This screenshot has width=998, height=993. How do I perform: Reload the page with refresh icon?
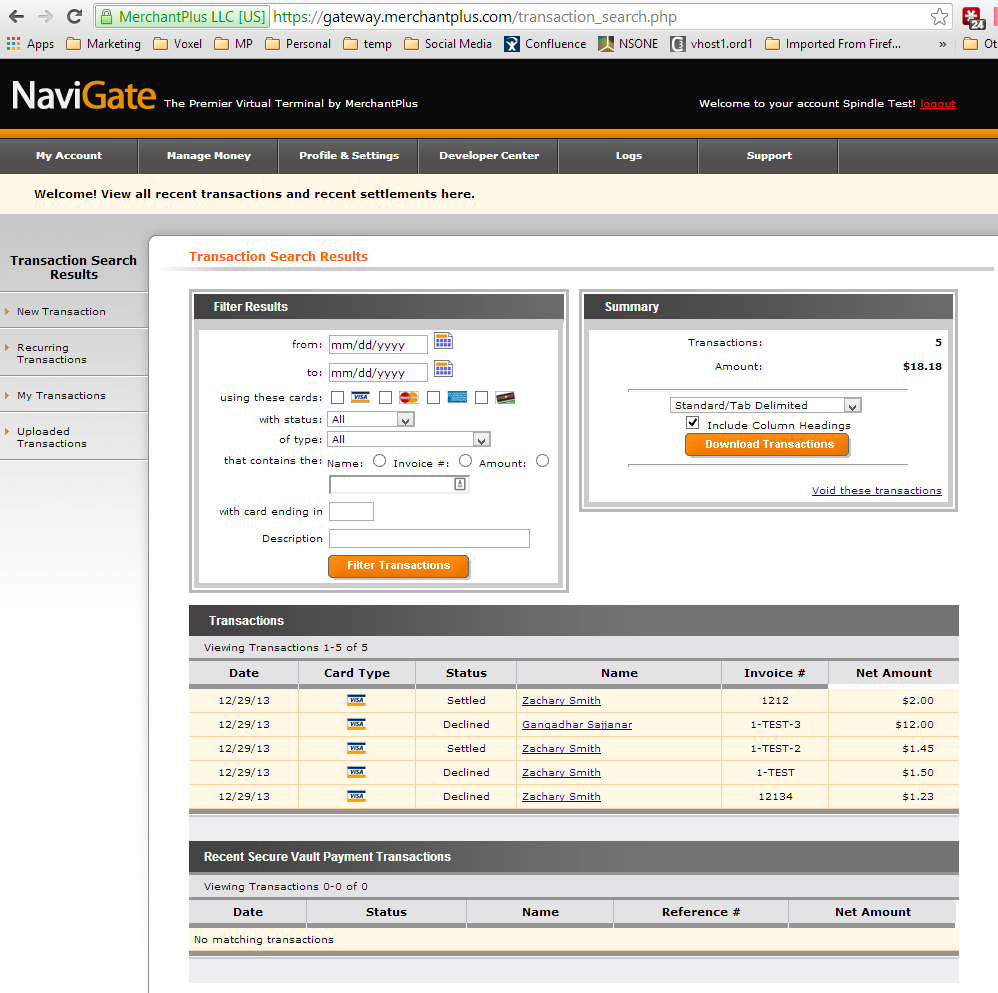(x=74, y=16)
